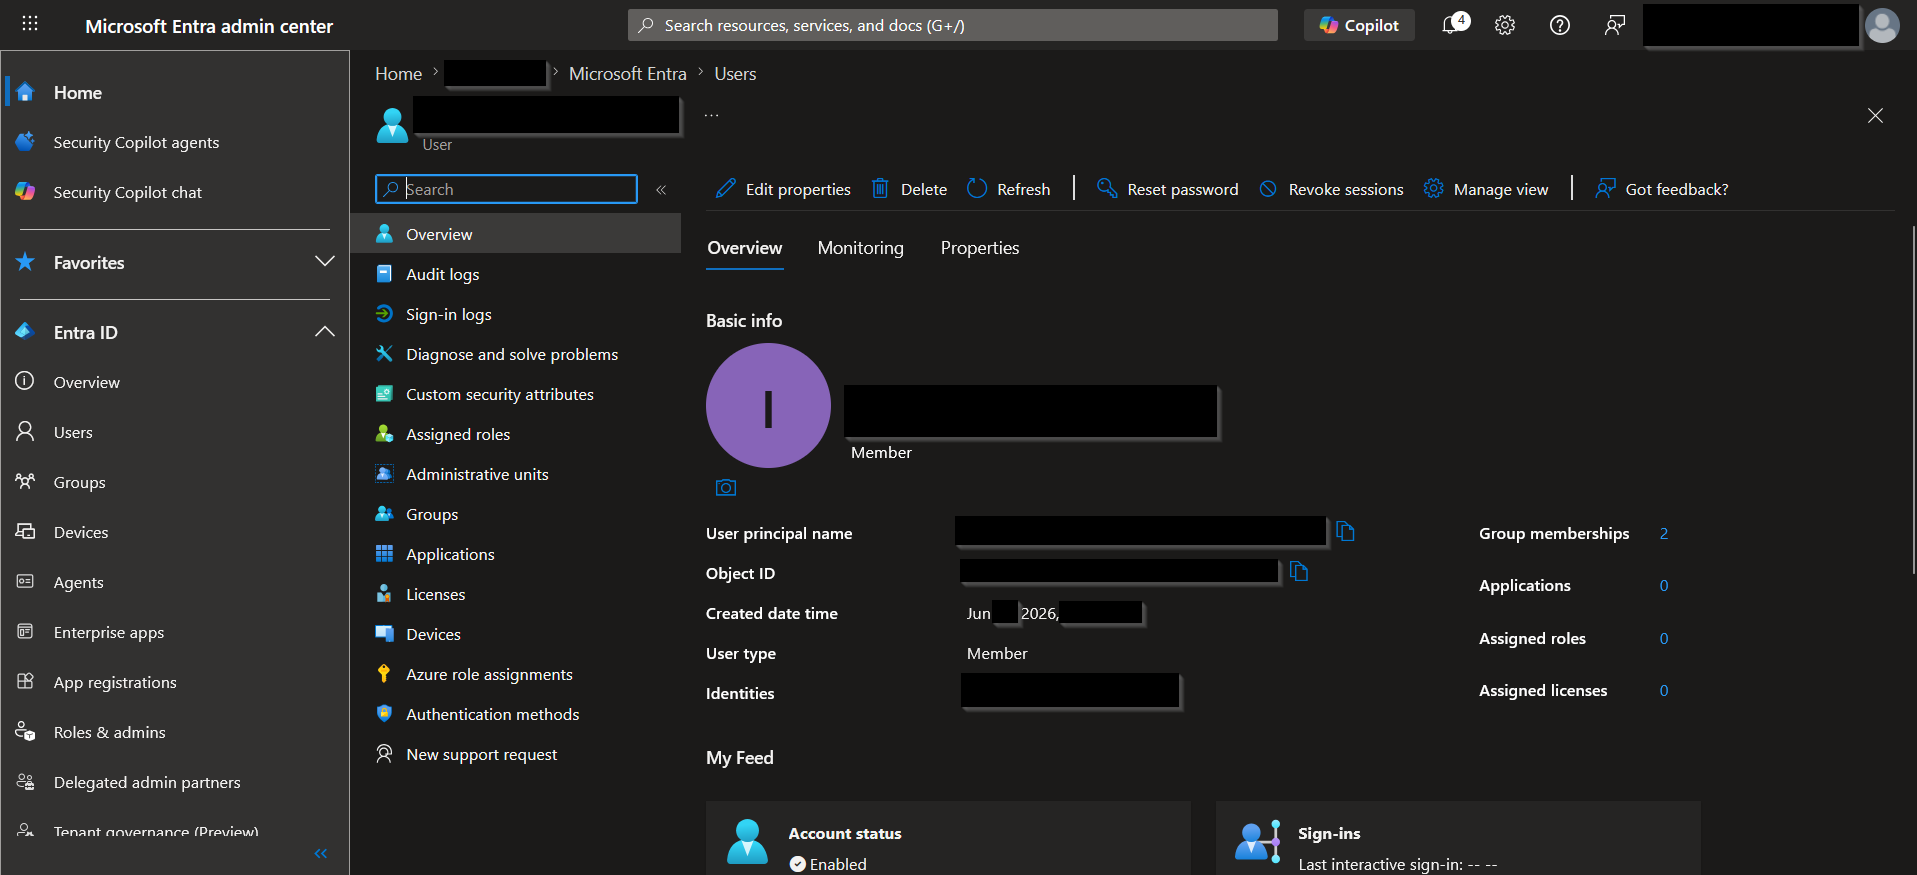Open the ellipsis more options menu
This screenshot has width=1917, height=875.
click(x=711, y=116)
